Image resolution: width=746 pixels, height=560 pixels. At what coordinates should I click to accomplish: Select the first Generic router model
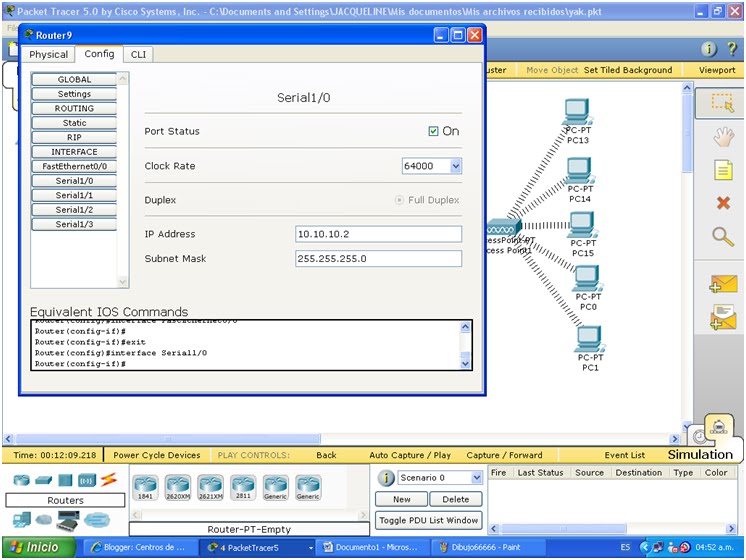275,488
